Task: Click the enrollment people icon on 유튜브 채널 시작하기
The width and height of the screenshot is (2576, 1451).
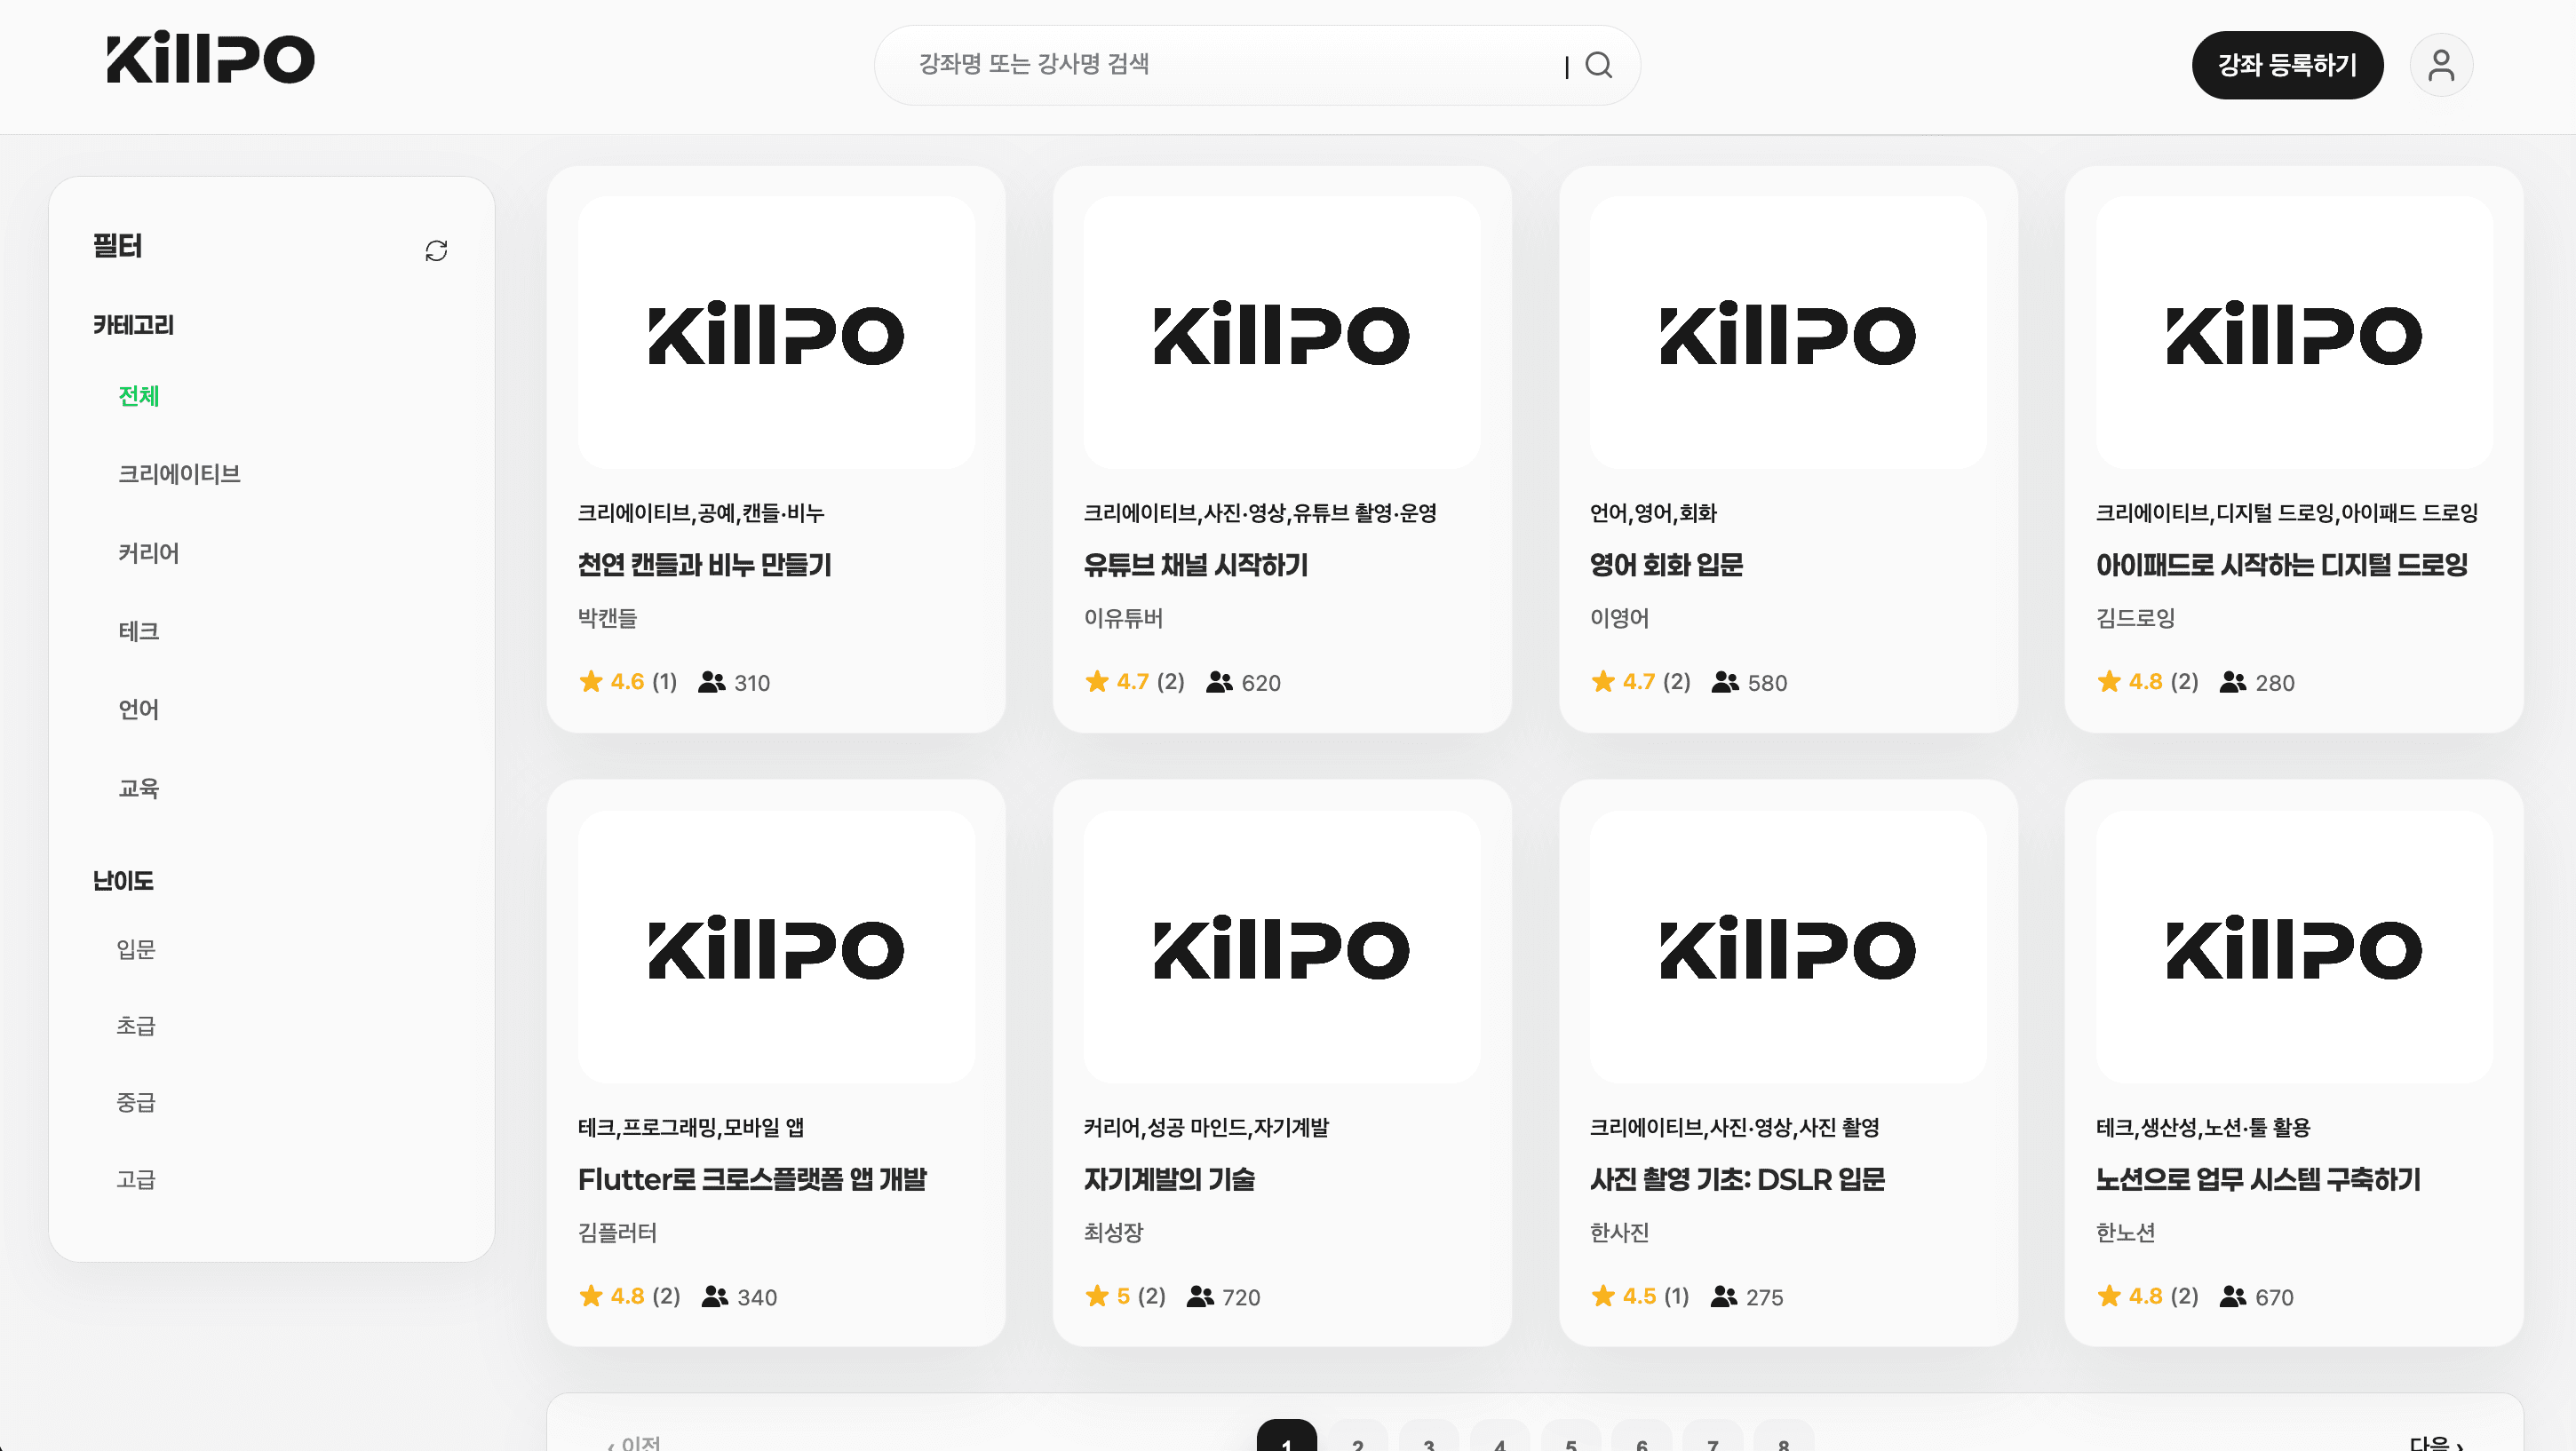Action: (1216, 681)
